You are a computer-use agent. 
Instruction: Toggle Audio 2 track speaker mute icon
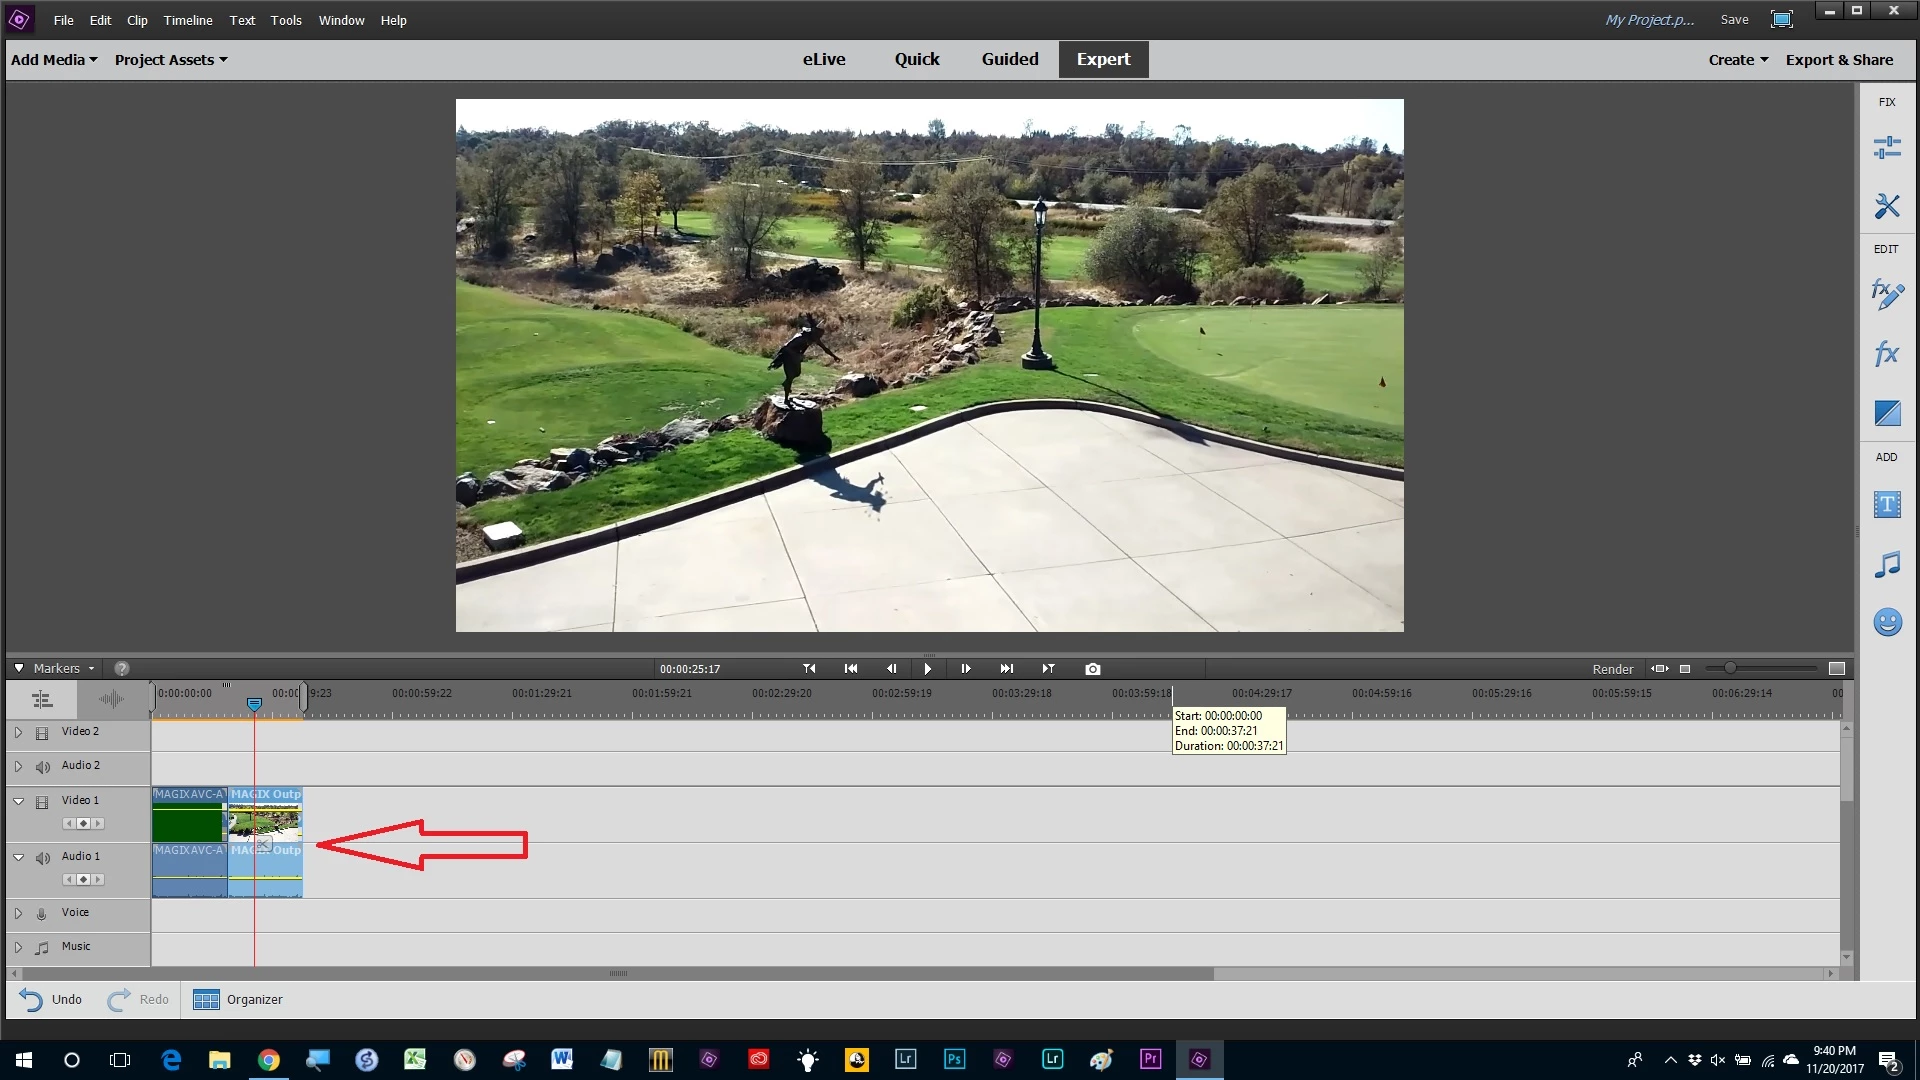tap(43, 767)
